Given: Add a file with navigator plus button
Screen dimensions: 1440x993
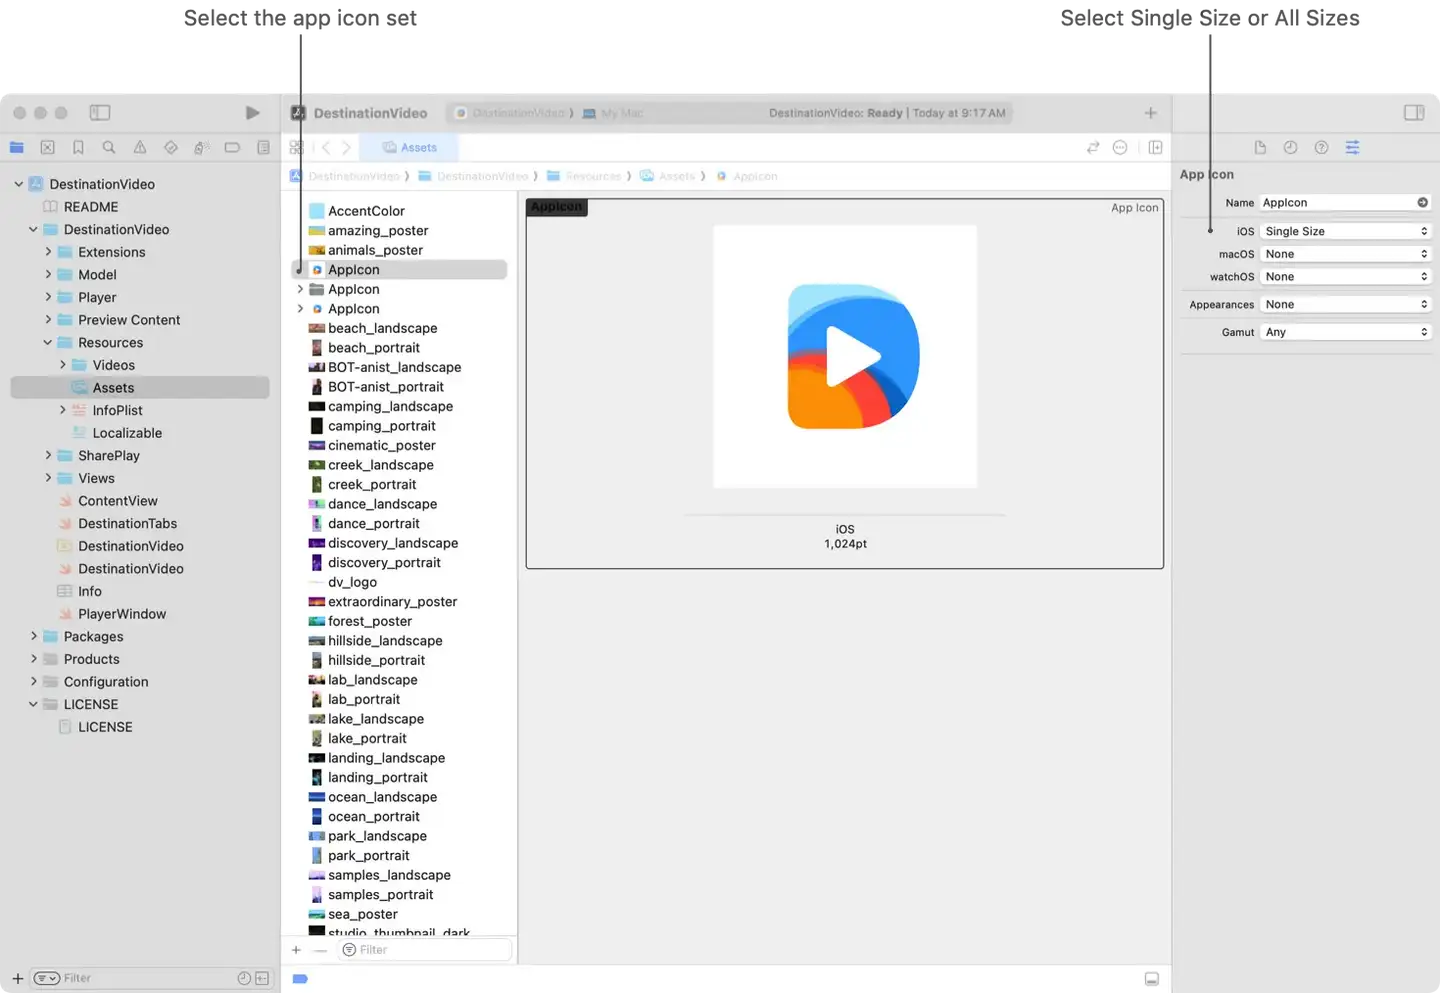Looking at the screenshot, I should 17,978.
